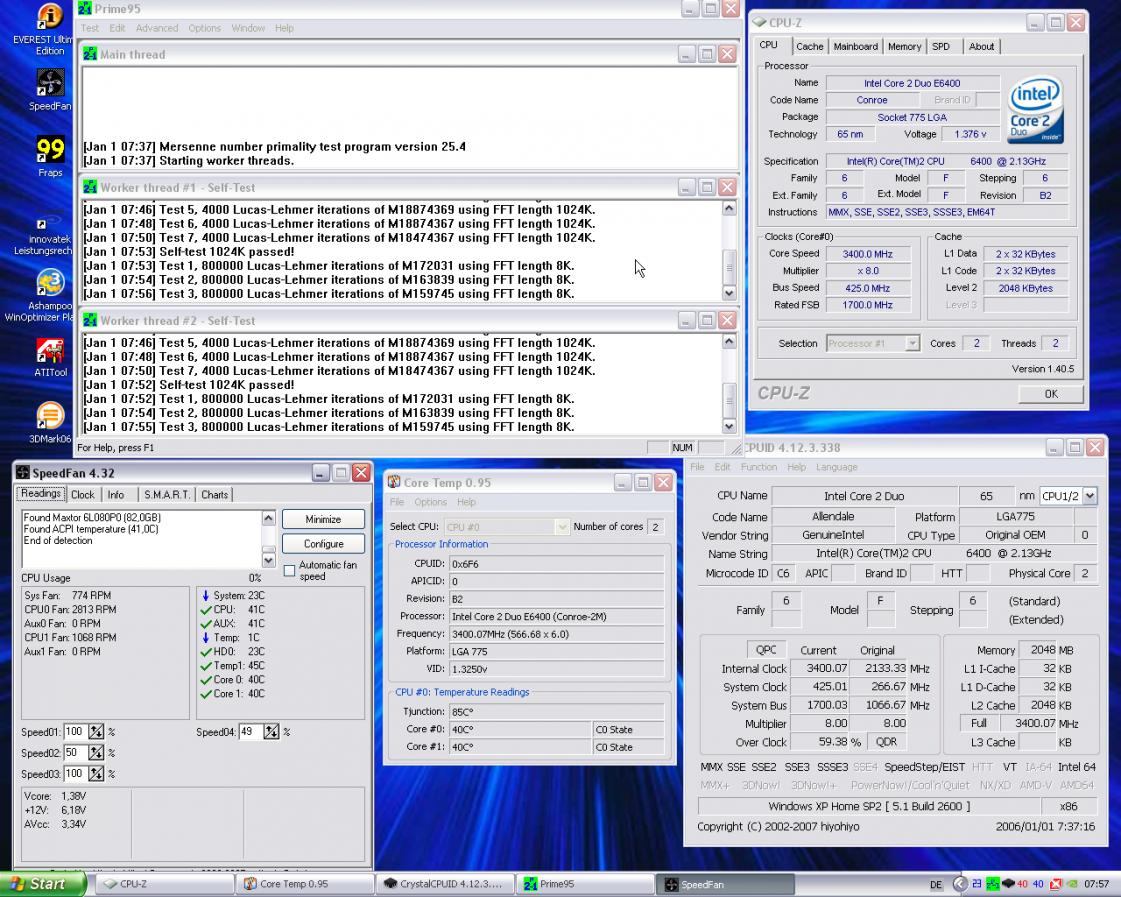Click the red 40 temperature tray icon
This screenshot has height=897, width=1121.
tap(1022, 884)
